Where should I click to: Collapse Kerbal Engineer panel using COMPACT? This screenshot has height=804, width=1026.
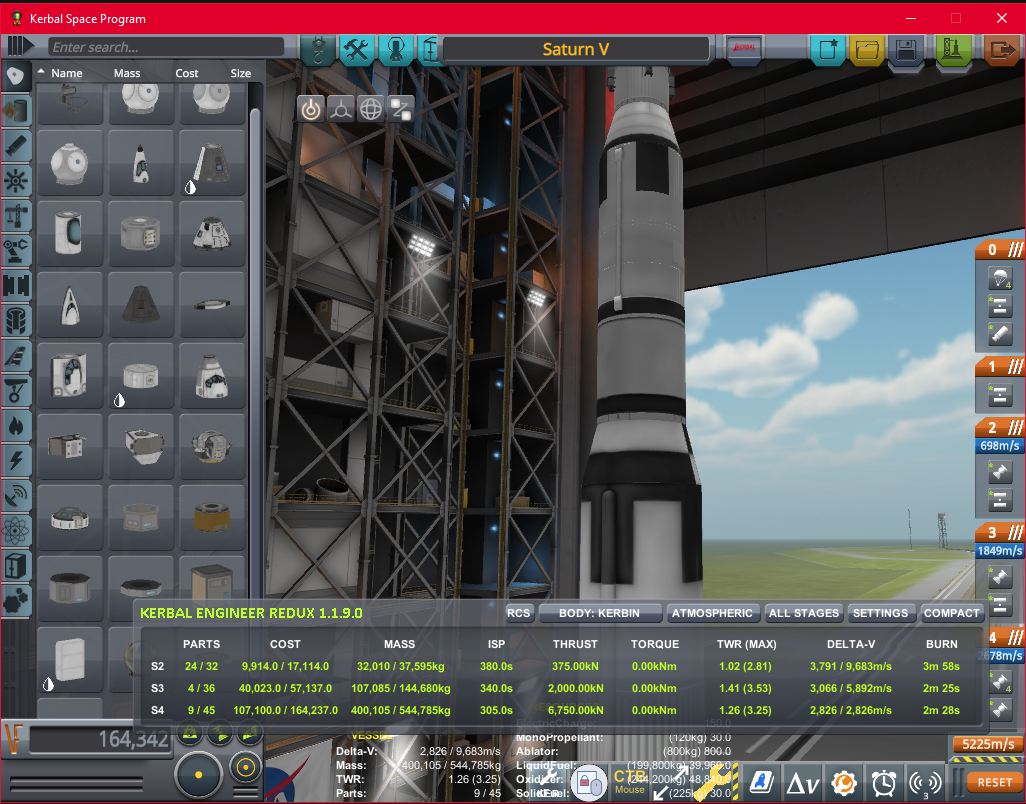click(x=951, y=613)
